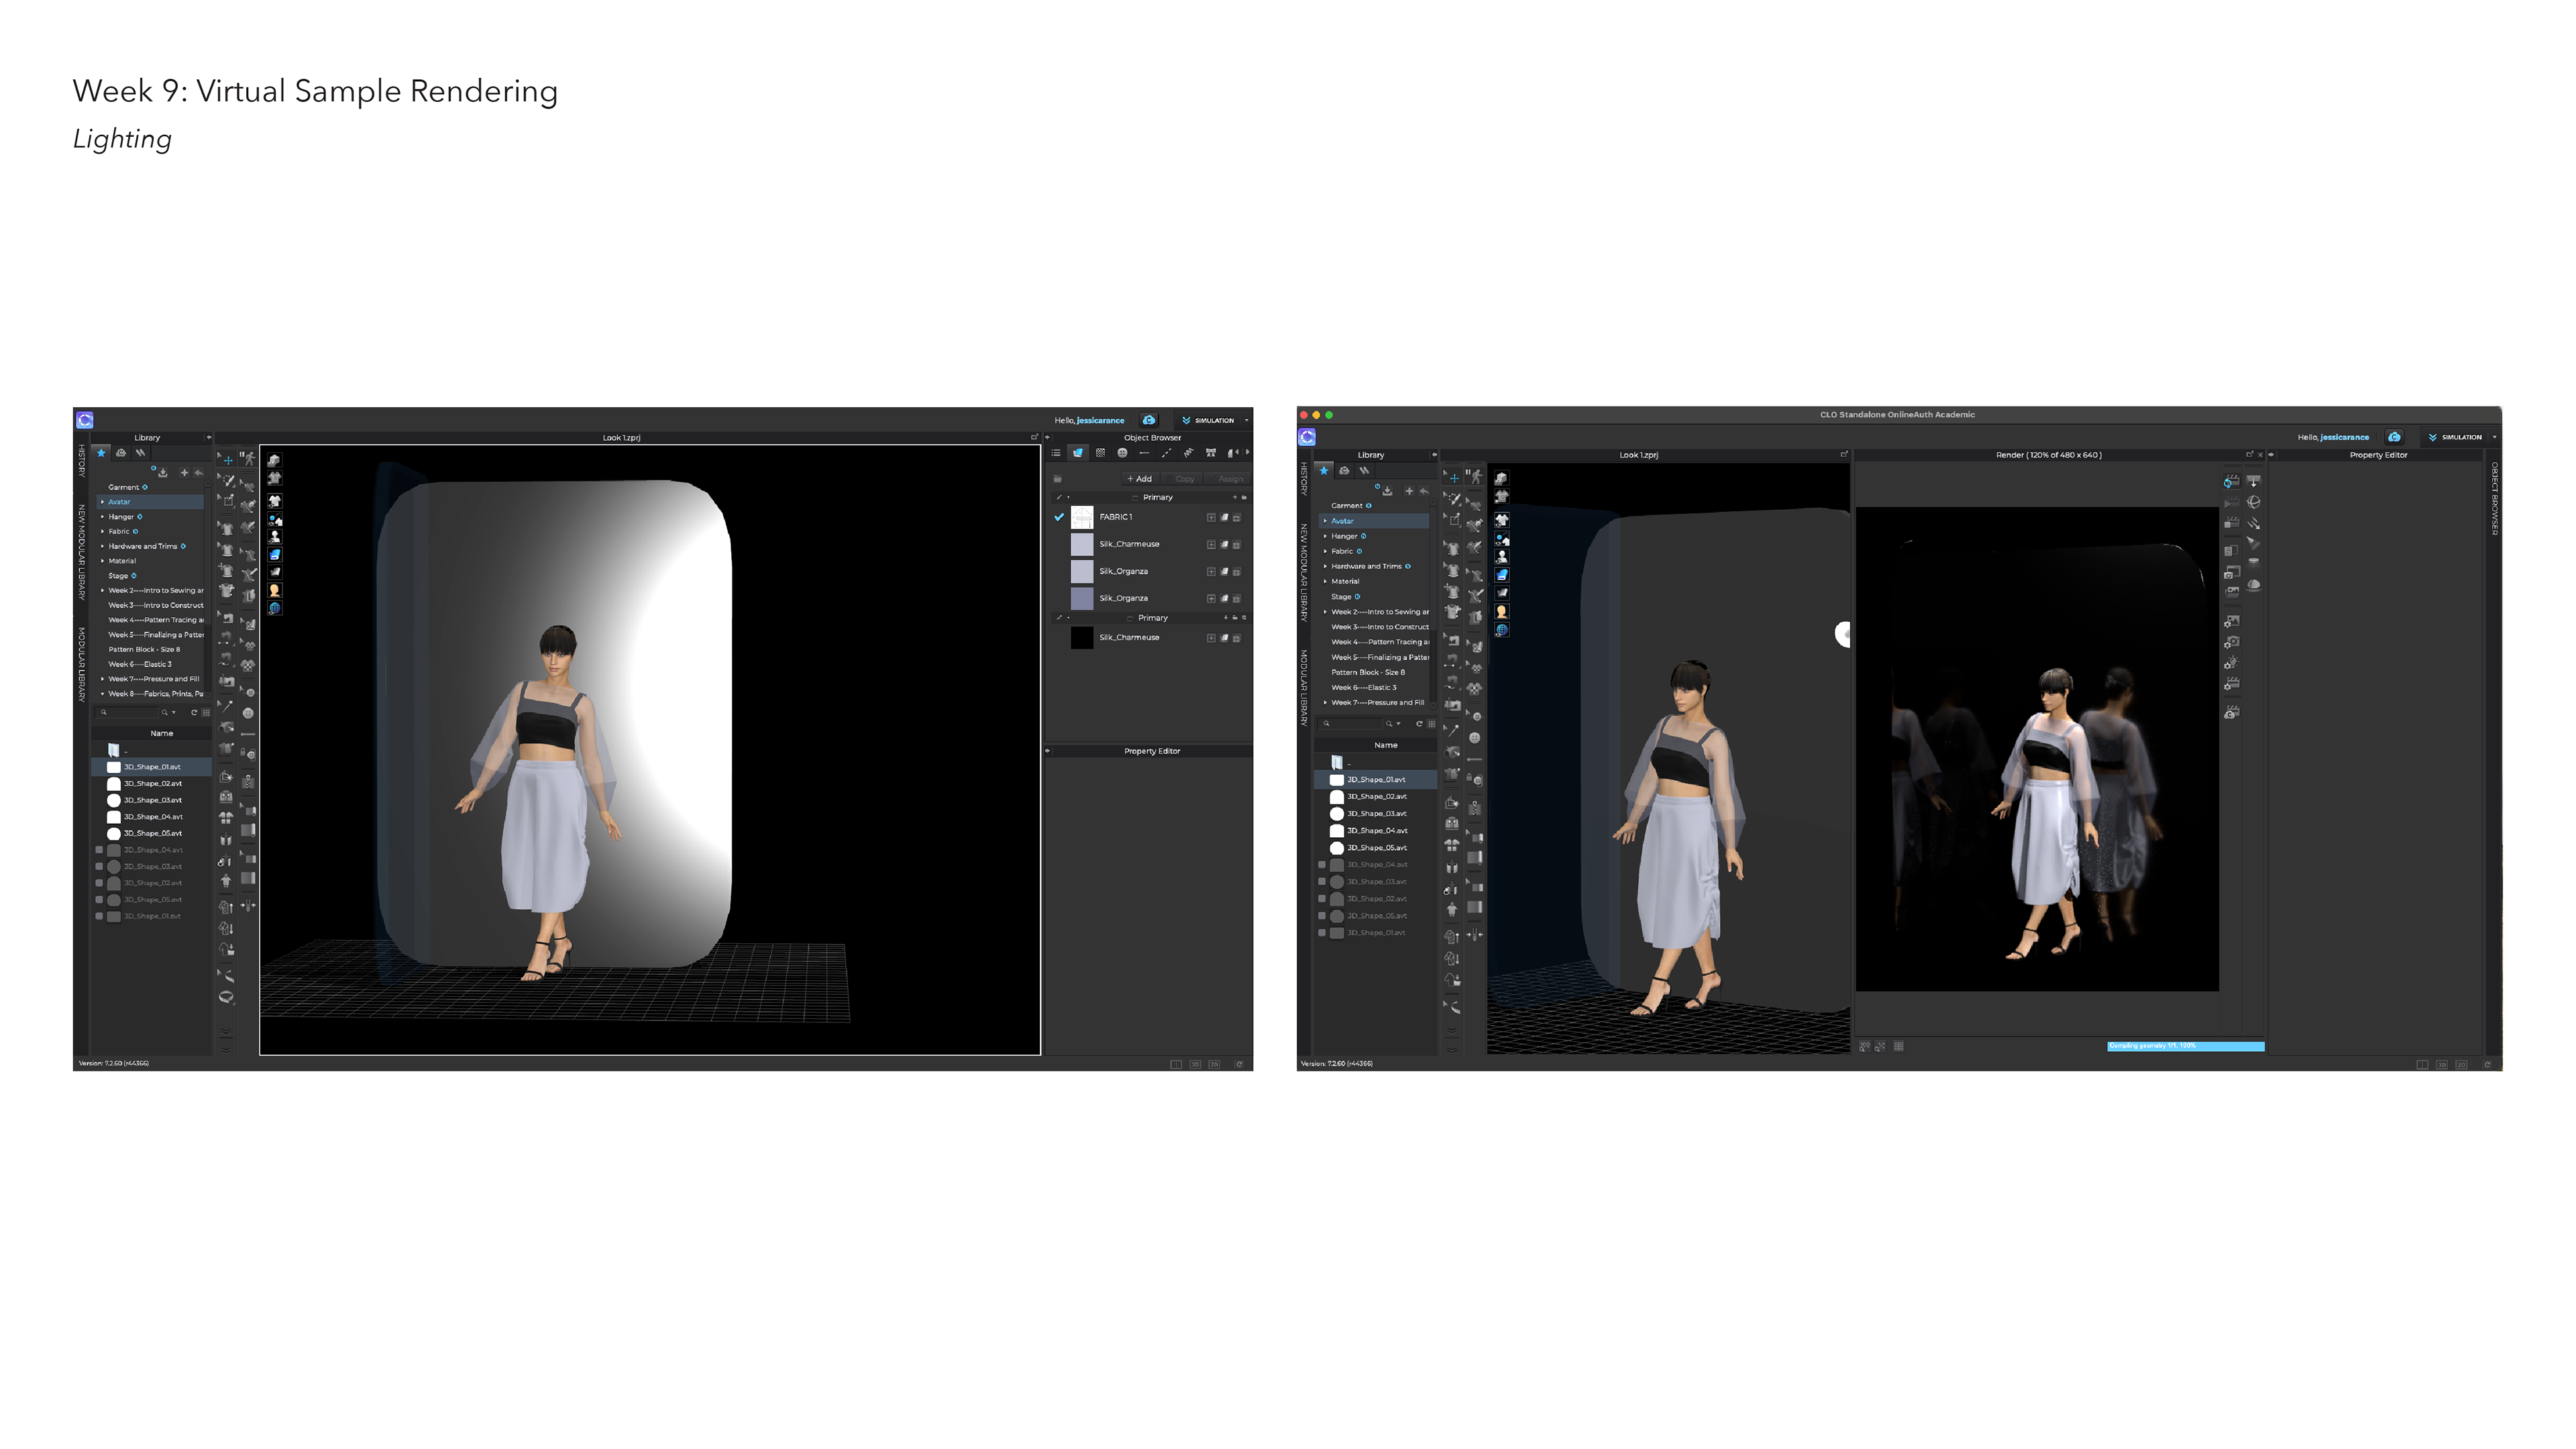Image resolution: width=2576 pixels, height=1449 pixels.
Task: Click the Stop Render clapperboard icon
Action: point(2232,523)
